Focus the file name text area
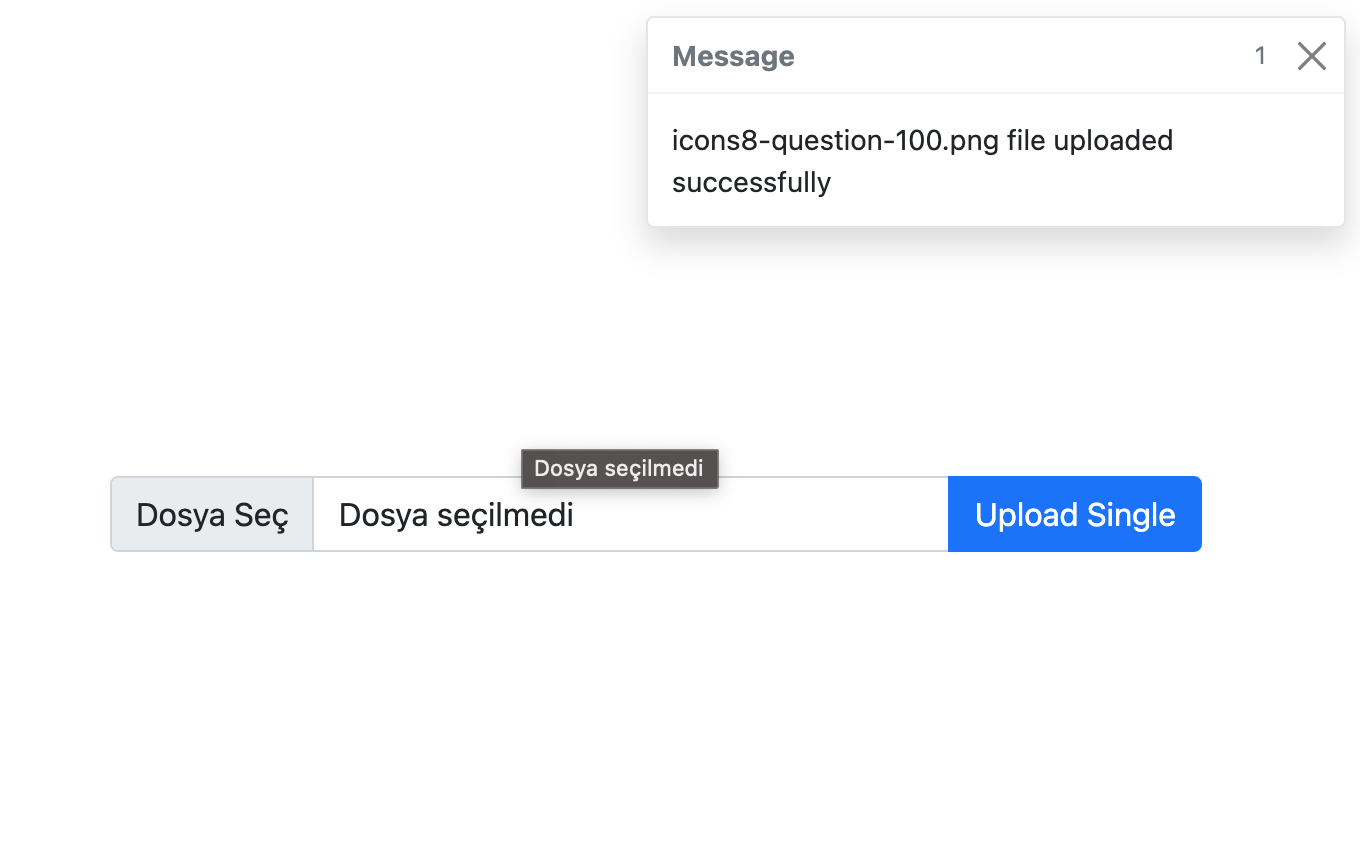Screen dimensions: 1360x856 (x=630, y=514)
